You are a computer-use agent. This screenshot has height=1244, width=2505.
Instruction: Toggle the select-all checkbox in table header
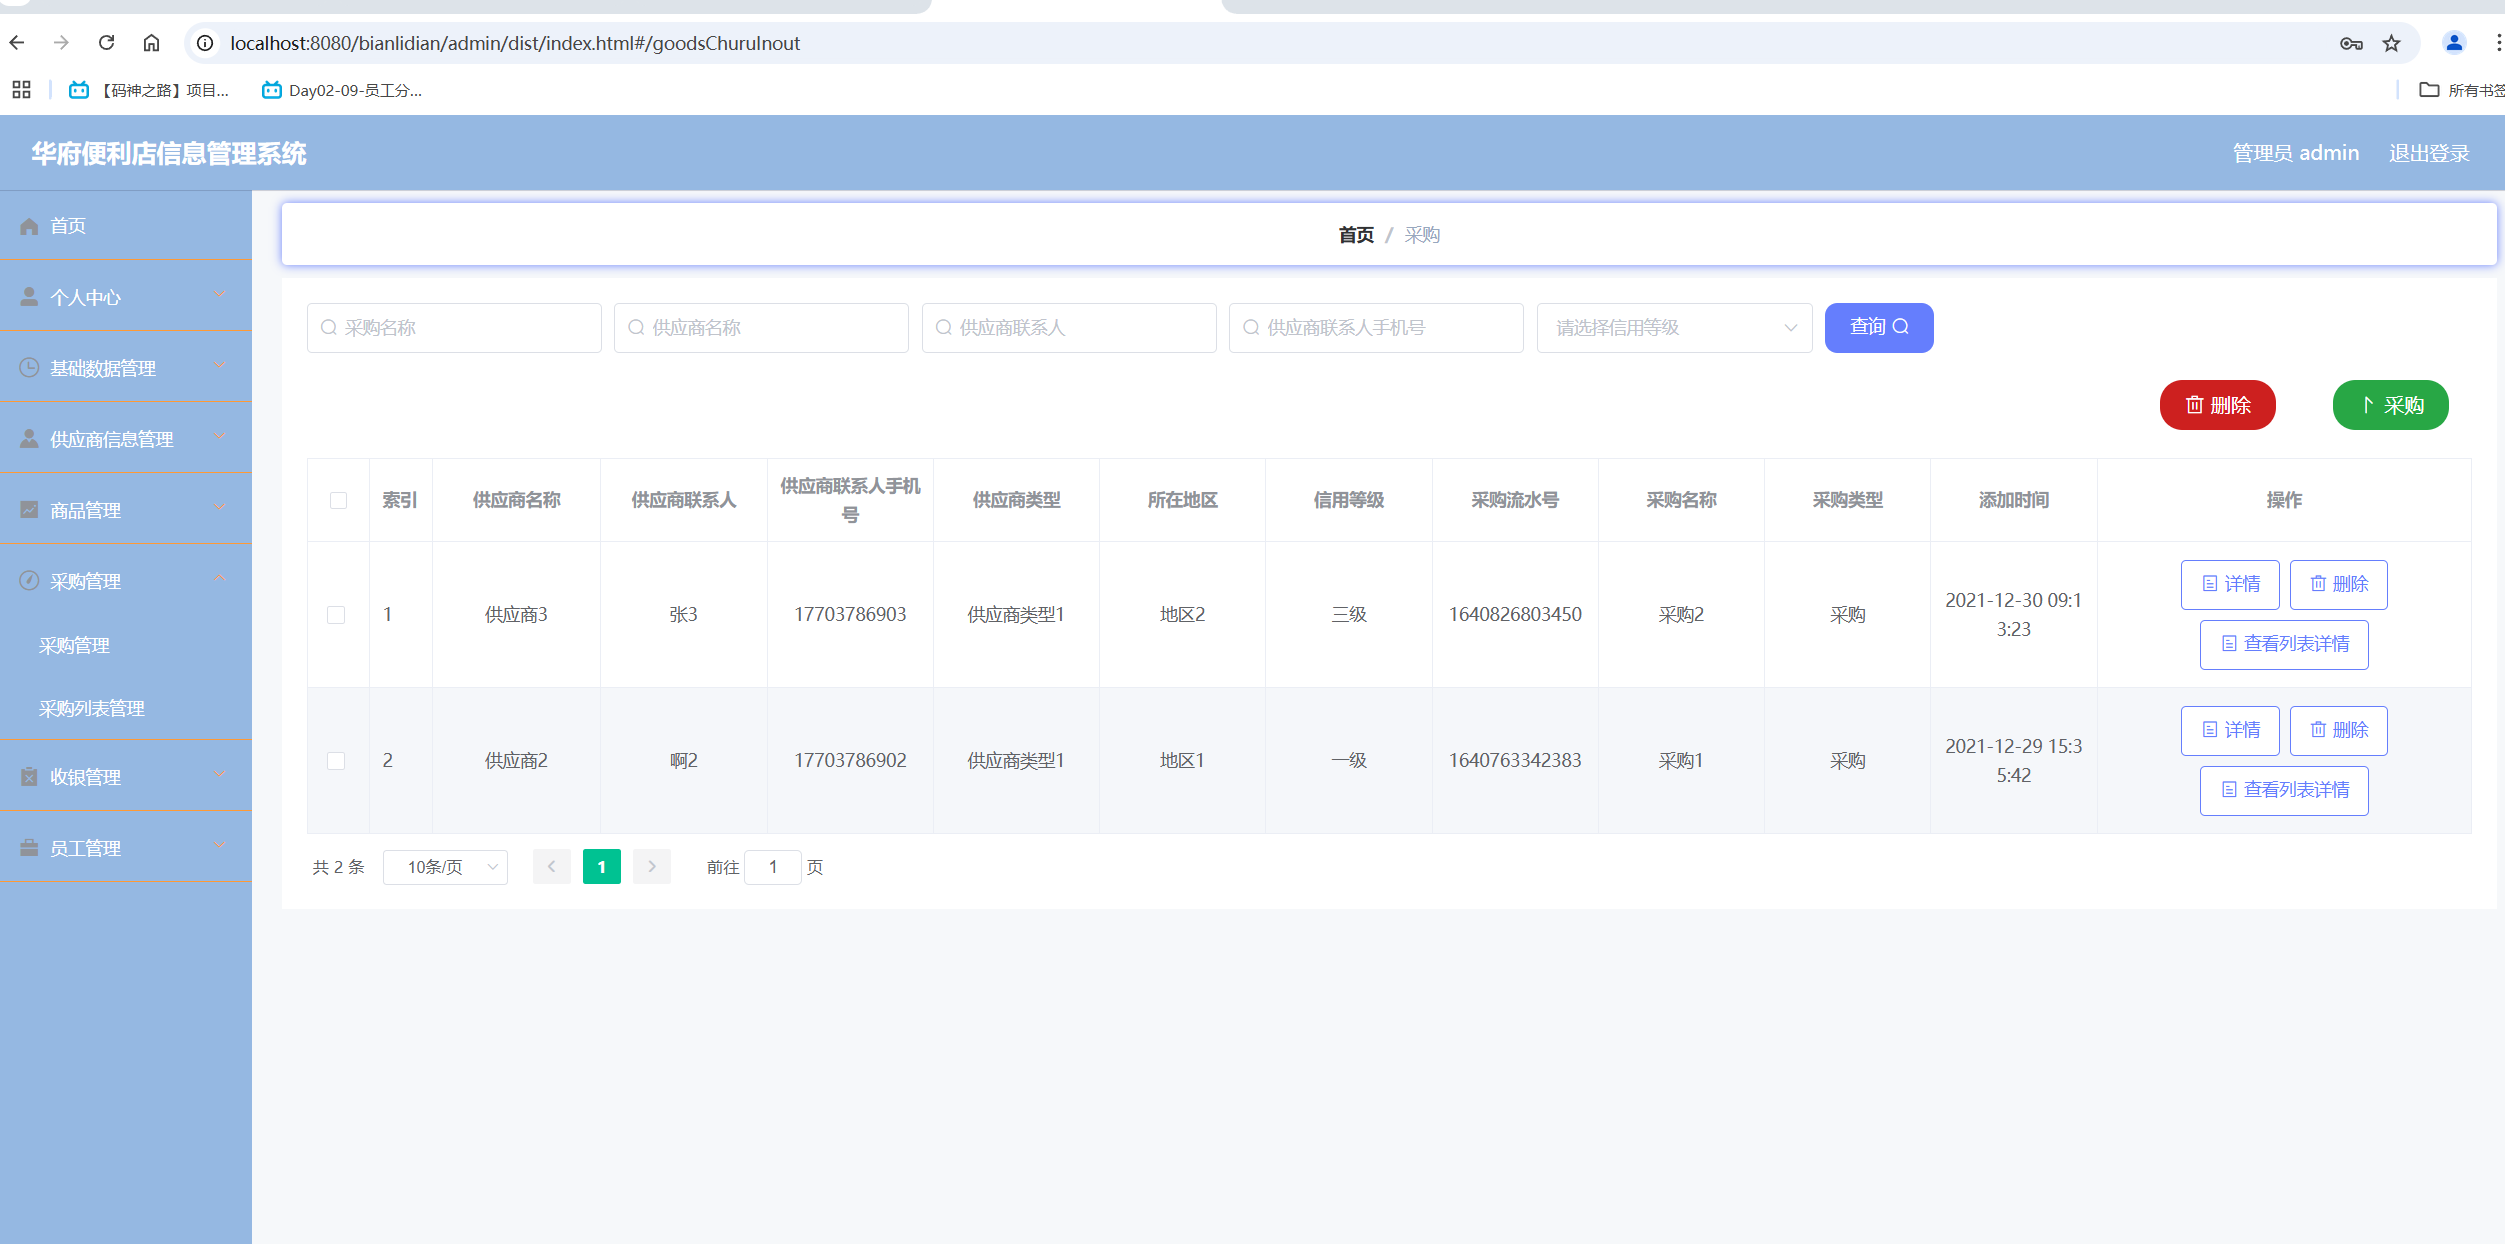pos(338,500)
